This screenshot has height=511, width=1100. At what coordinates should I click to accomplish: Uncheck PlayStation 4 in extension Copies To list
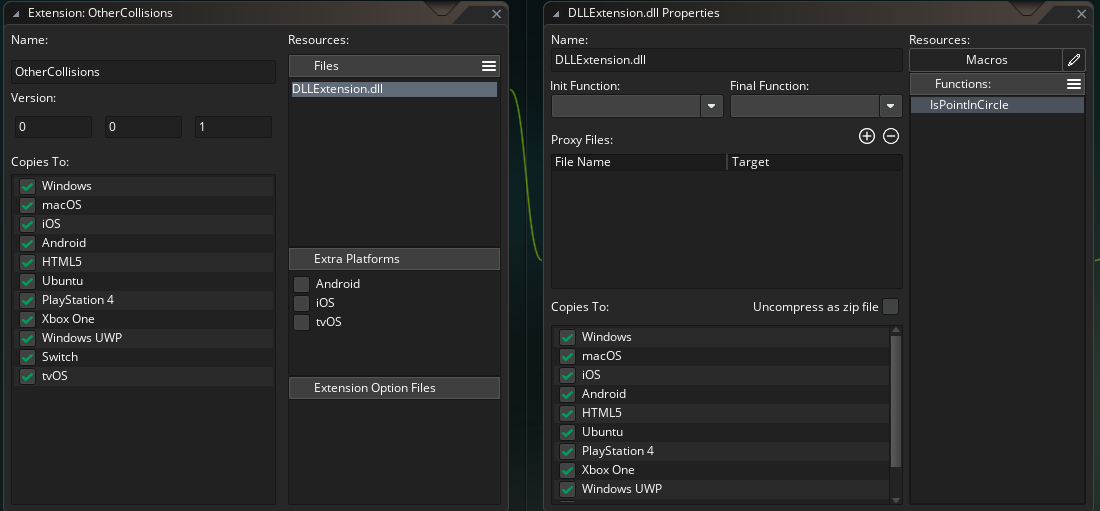coord(27,300)
